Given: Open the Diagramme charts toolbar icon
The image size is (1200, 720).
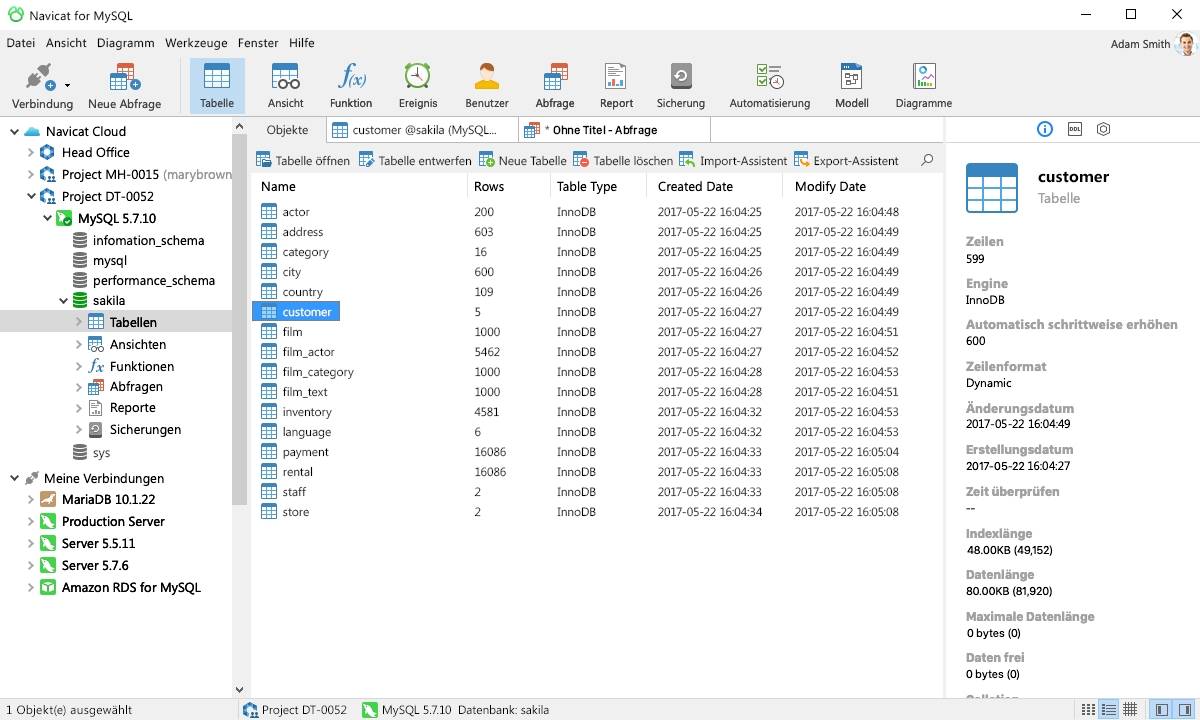Looking at the screenshot, I should tap(924, 86).
